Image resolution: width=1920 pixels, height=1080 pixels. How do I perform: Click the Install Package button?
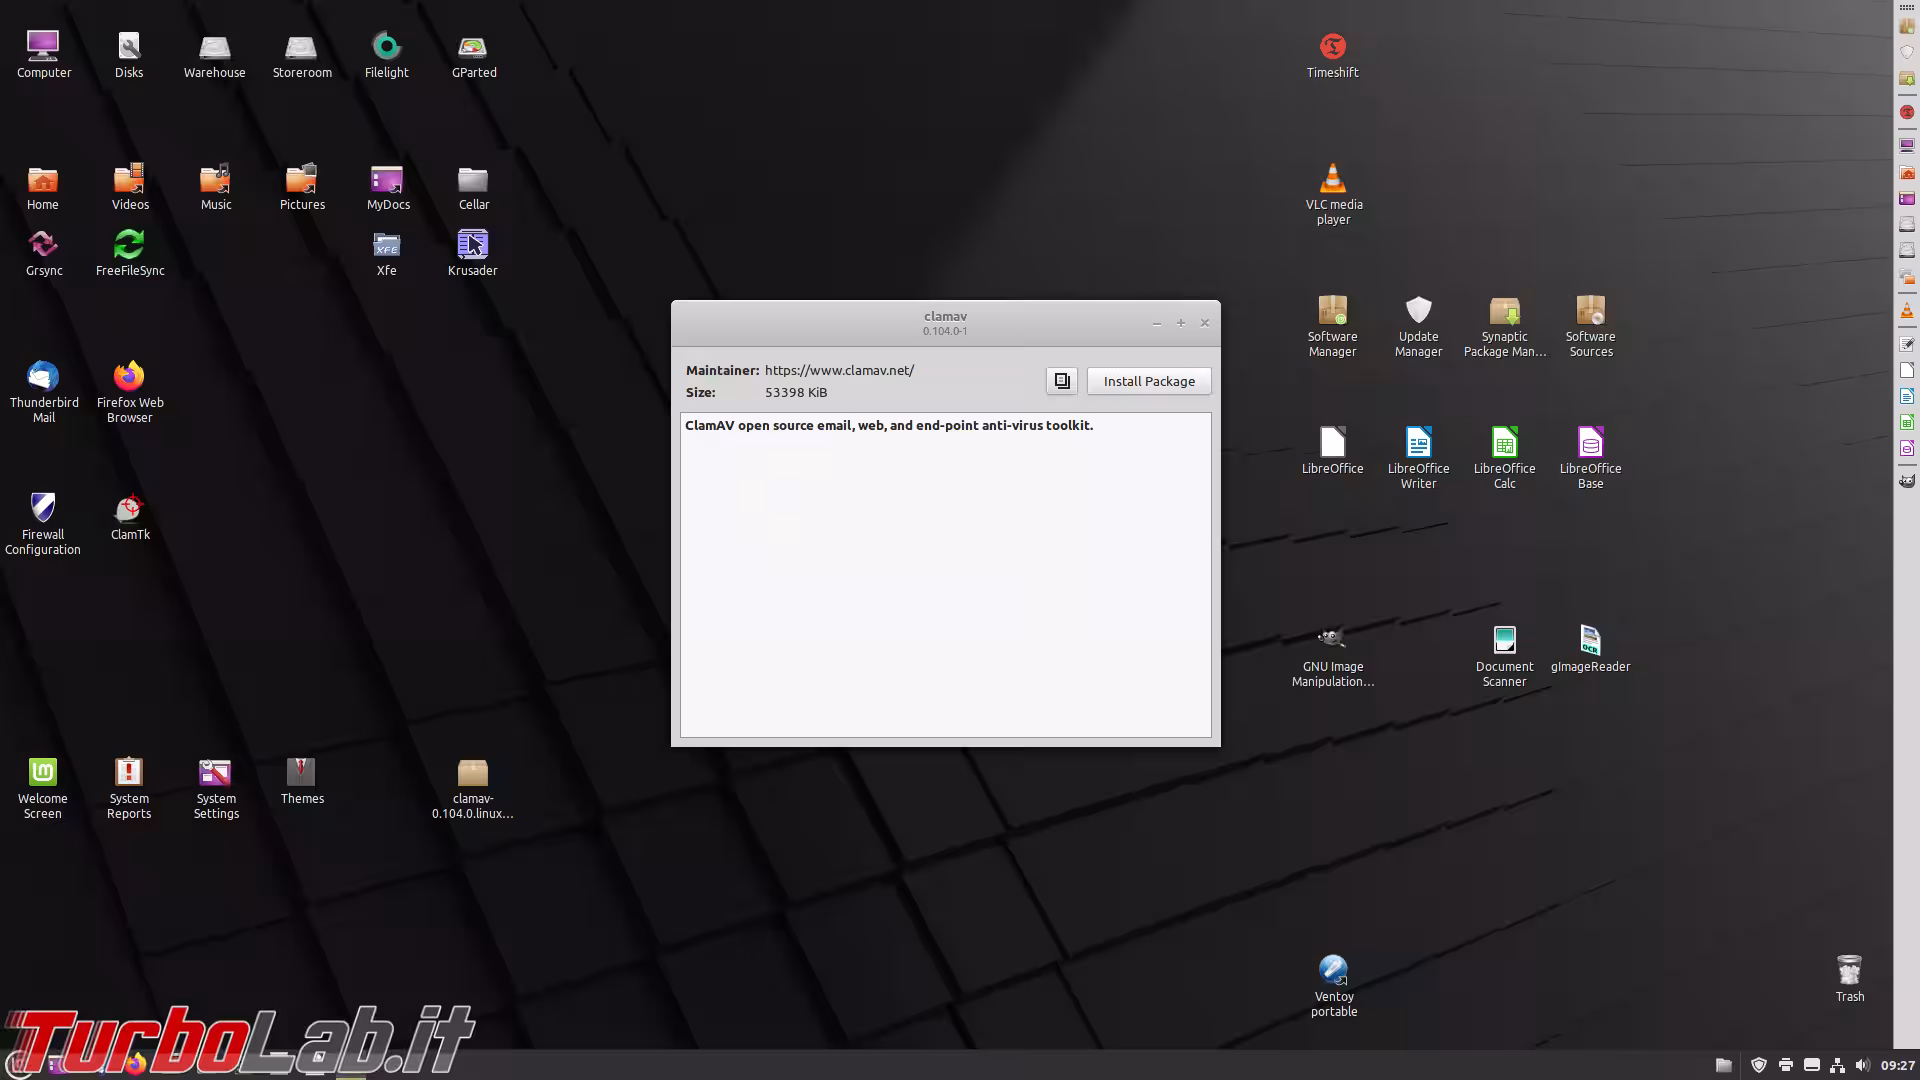click(1148, 381)
